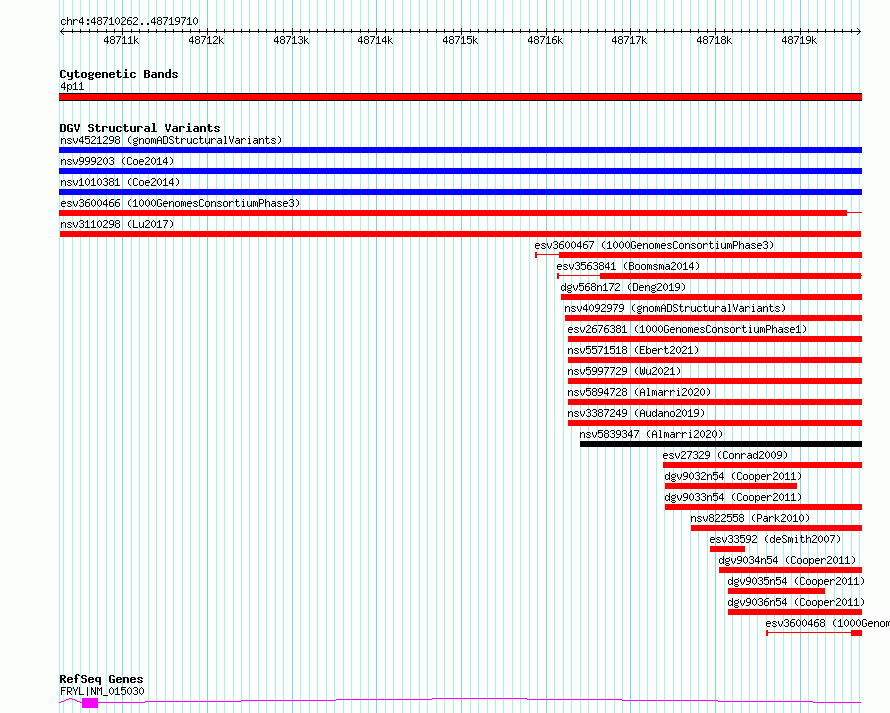
Task: Click the nsv4521298 gnomAD variant label
Action: (x=171, y=140)
